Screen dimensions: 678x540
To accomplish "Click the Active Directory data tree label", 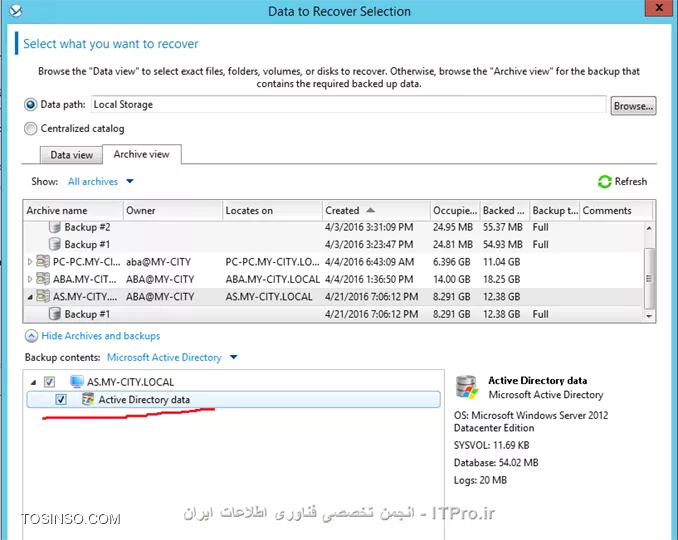I will point(144,399).
